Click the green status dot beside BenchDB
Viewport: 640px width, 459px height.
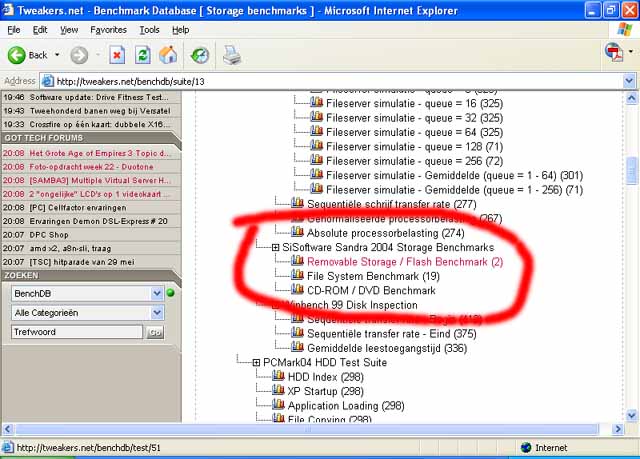pos(171,293)
